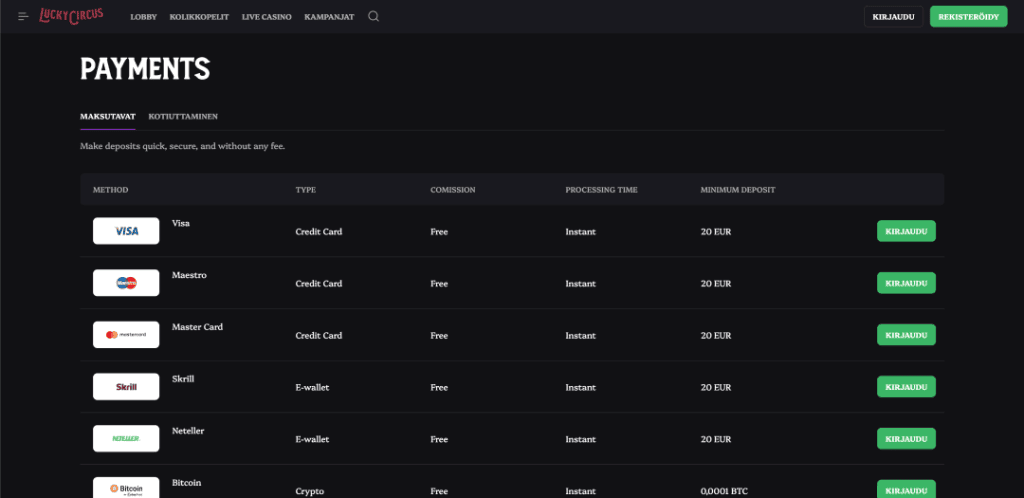Screen dimensions: 1024x498
Task: Switch to Kotiuttaminen tab
Action: click(183, 117)
